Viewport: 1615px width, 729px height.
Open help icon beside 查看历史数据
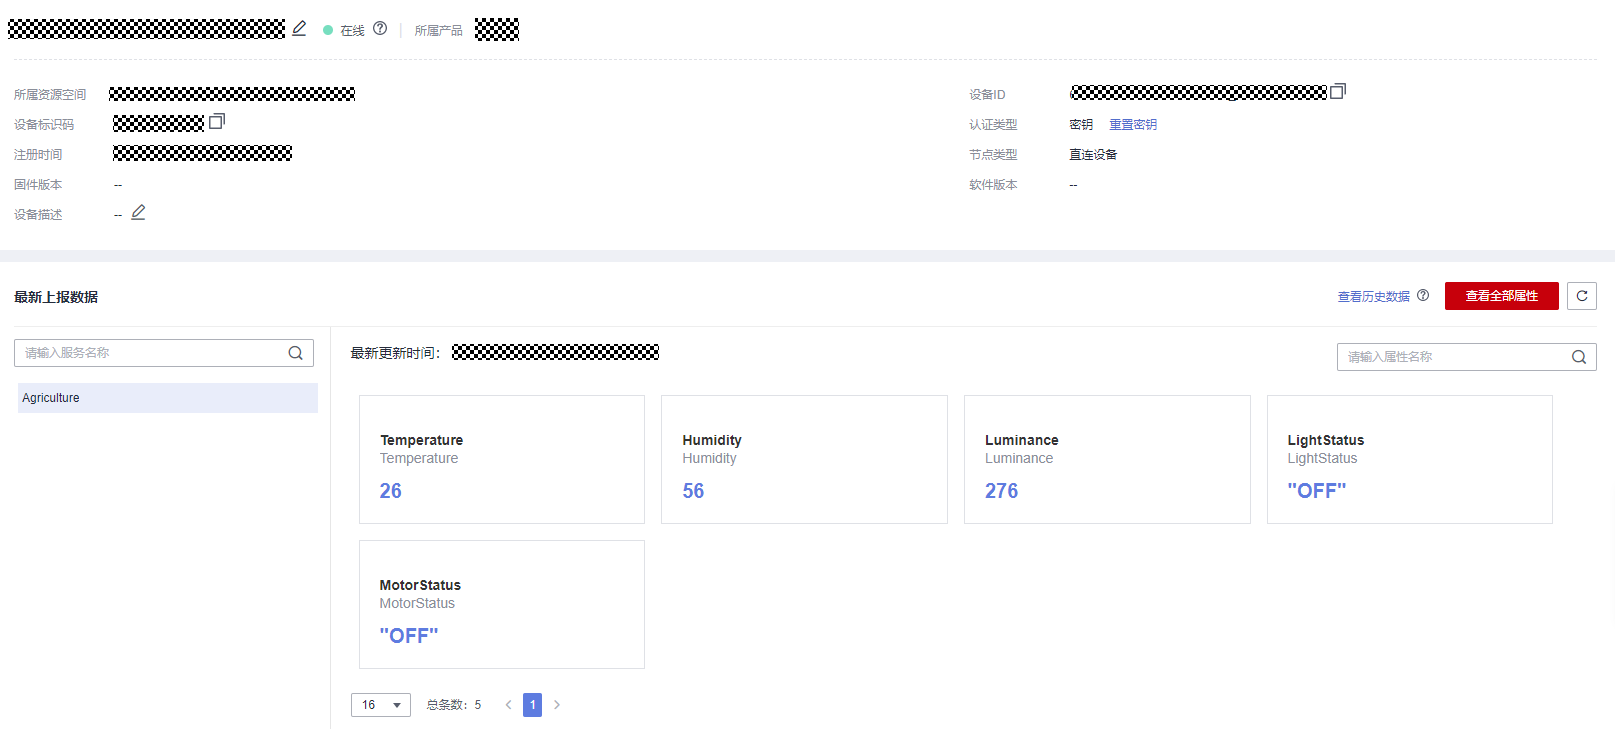tap(1423, 296)
